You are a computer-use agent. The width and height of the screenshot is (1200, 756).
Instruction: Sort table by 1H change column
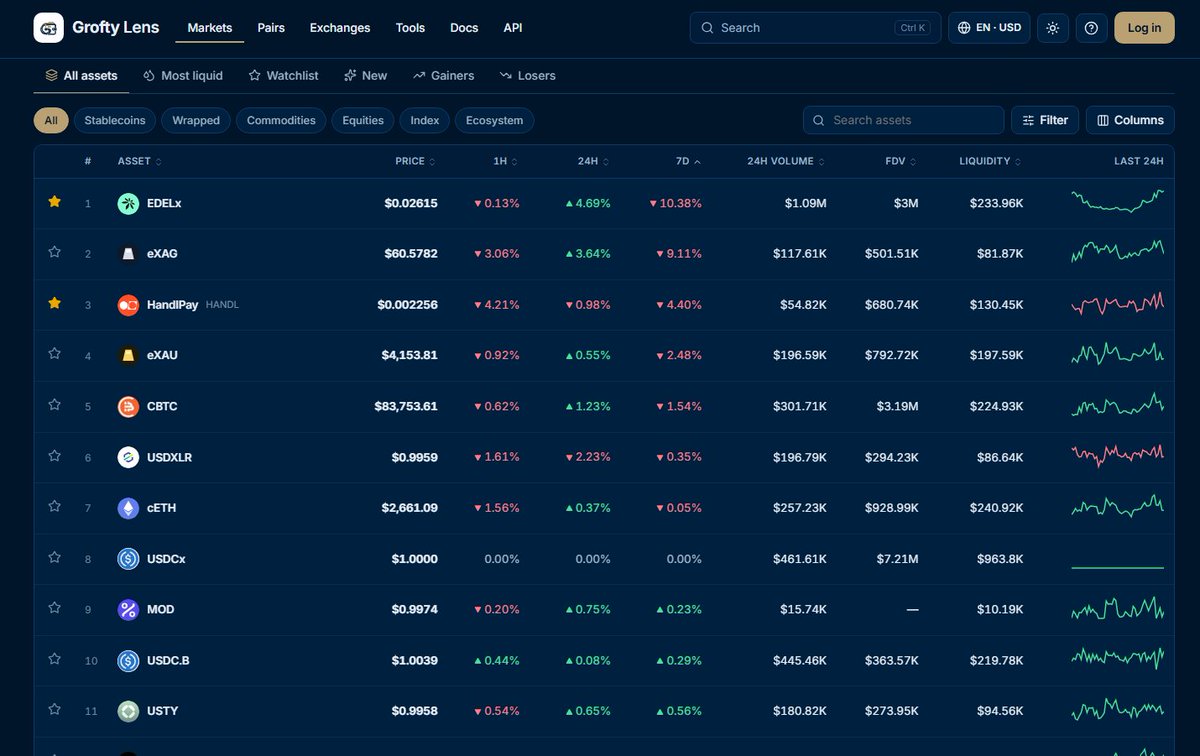tap(506, 161)
